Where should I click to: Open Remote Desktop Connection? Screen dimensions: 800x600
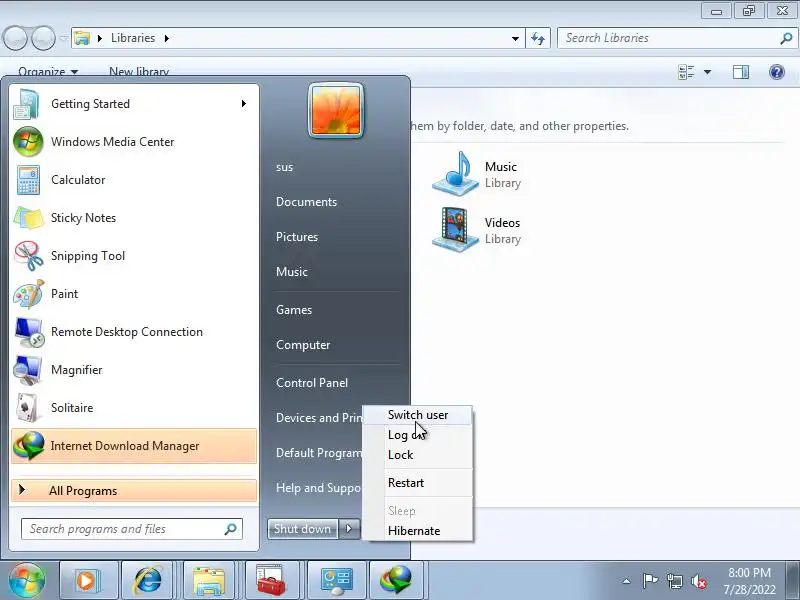tap(134, 332)
